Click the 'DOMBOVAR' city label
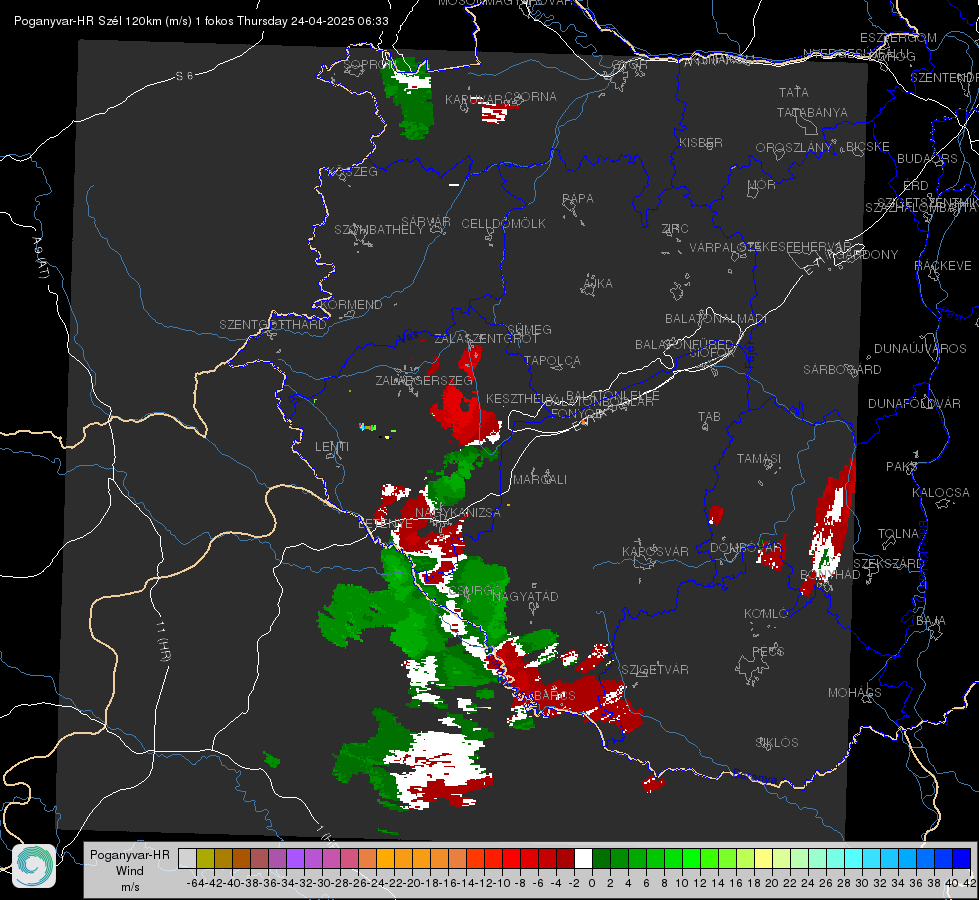This screenshot has height=900, width=979. pos(746,548)
